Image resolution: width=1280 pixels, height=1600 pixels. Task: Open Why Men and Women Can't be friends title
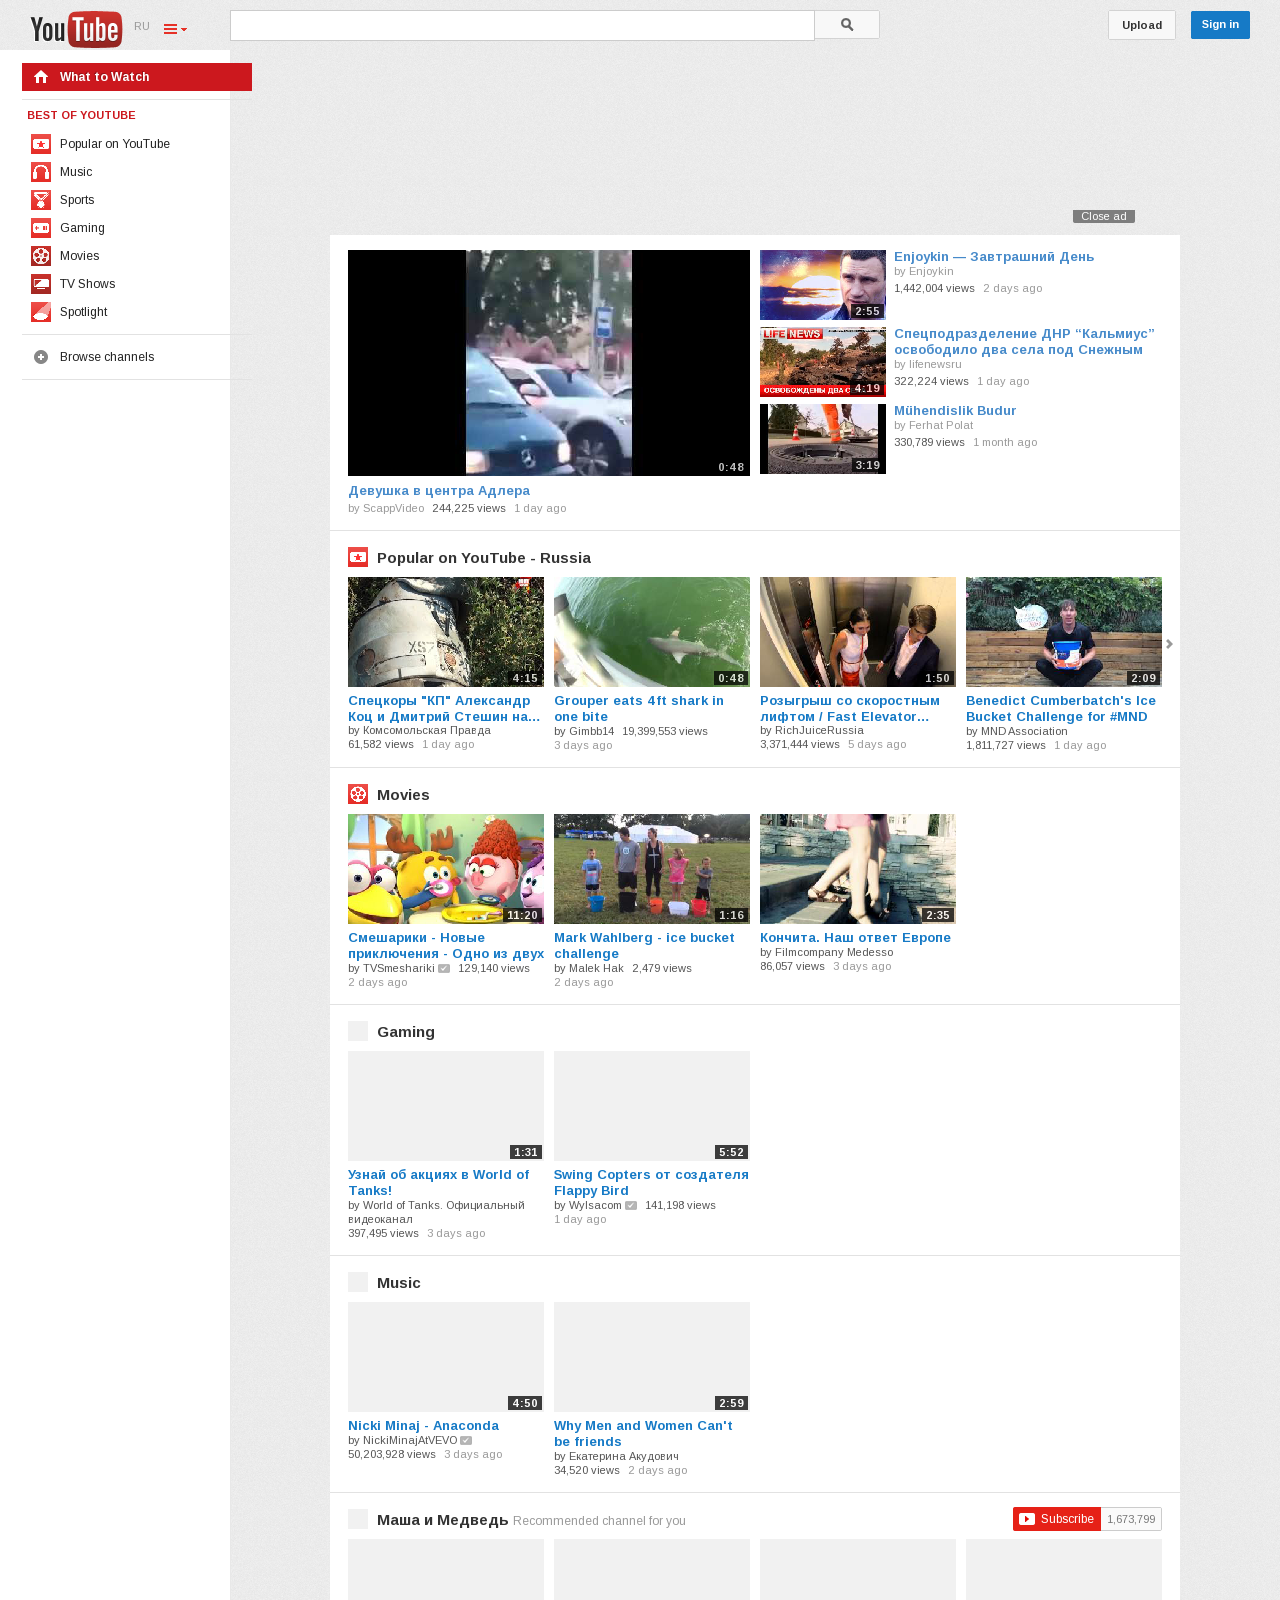click(x=643, y=1434)
